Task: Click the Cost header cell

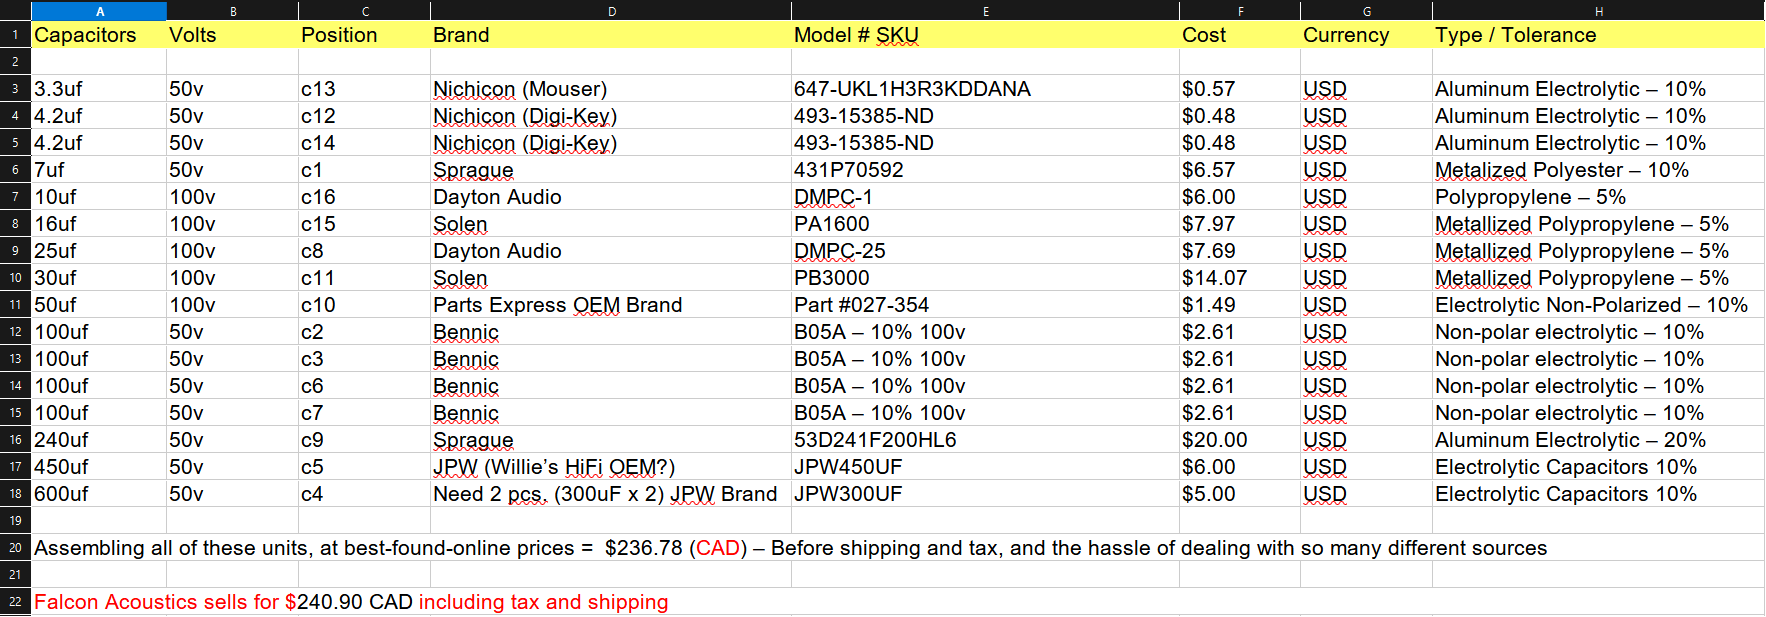Action: click(1240, 35)
